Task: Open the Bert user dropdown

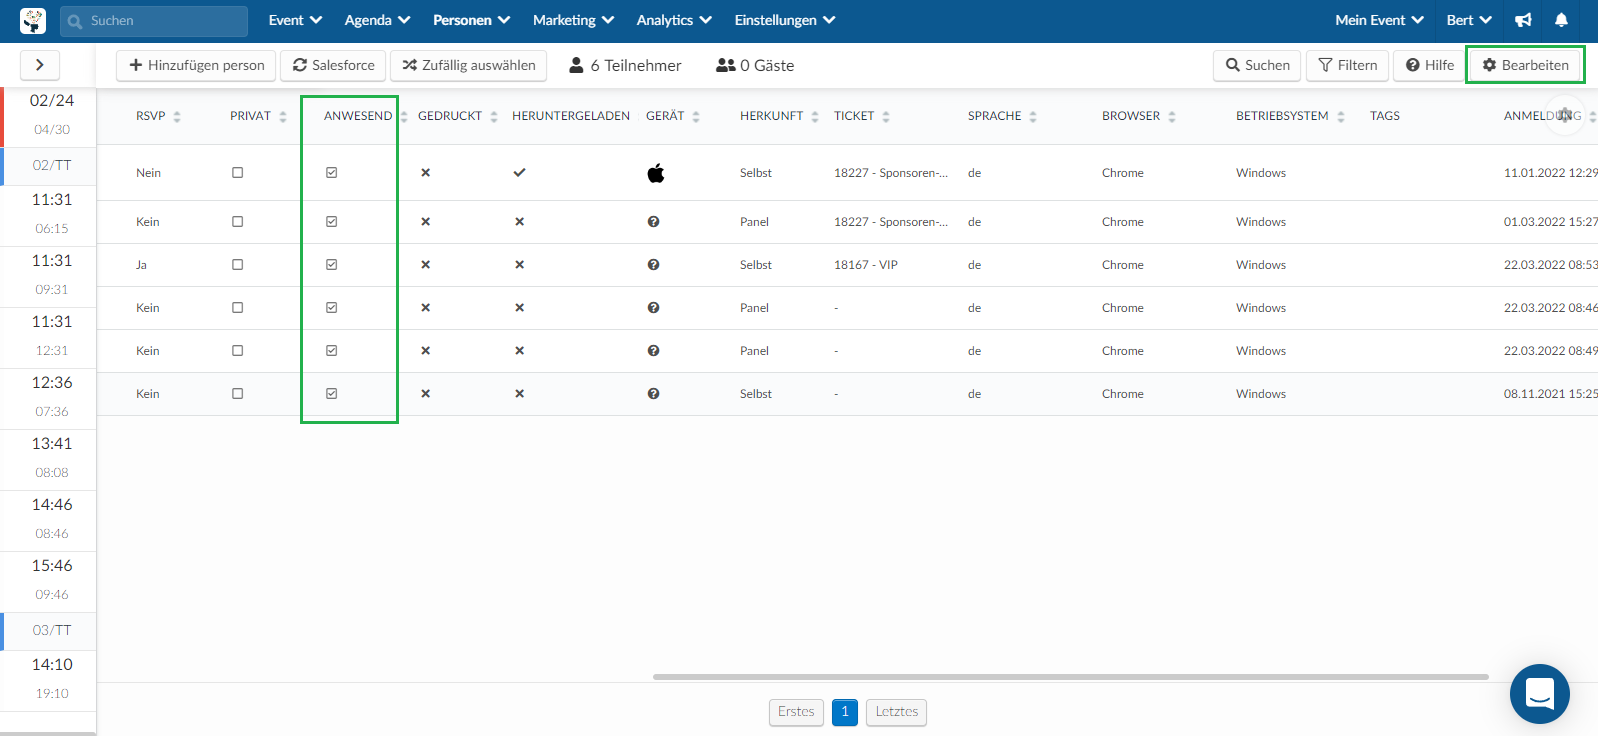Action: click(1469, 20)
